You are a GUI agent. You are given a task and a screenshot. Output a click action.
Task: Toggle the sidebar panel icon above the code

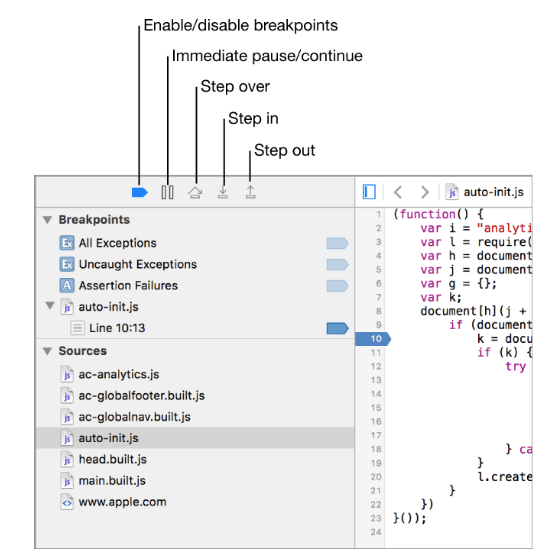point(369,192)
